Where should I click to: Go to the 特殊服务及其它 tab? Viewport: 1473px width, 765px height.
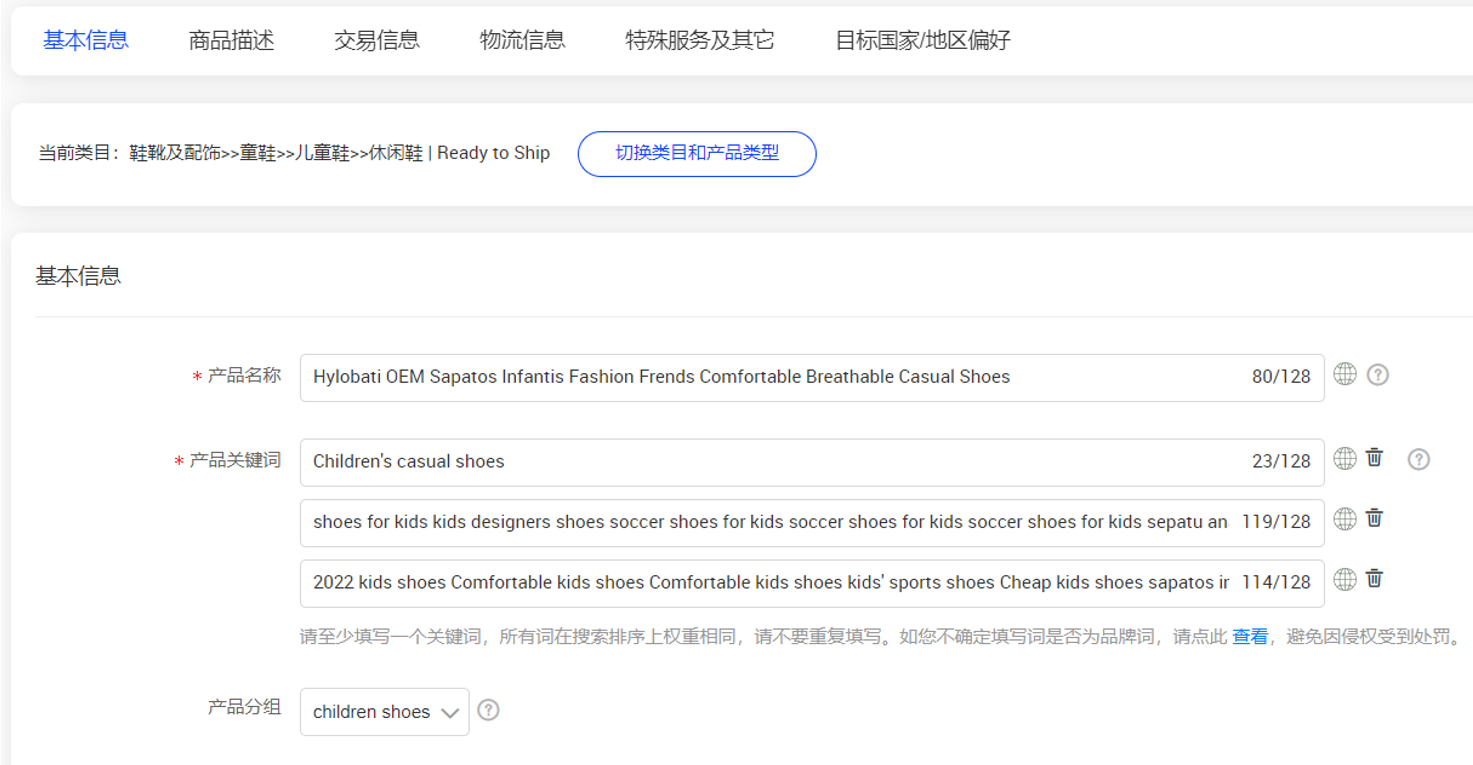point(700,41)
